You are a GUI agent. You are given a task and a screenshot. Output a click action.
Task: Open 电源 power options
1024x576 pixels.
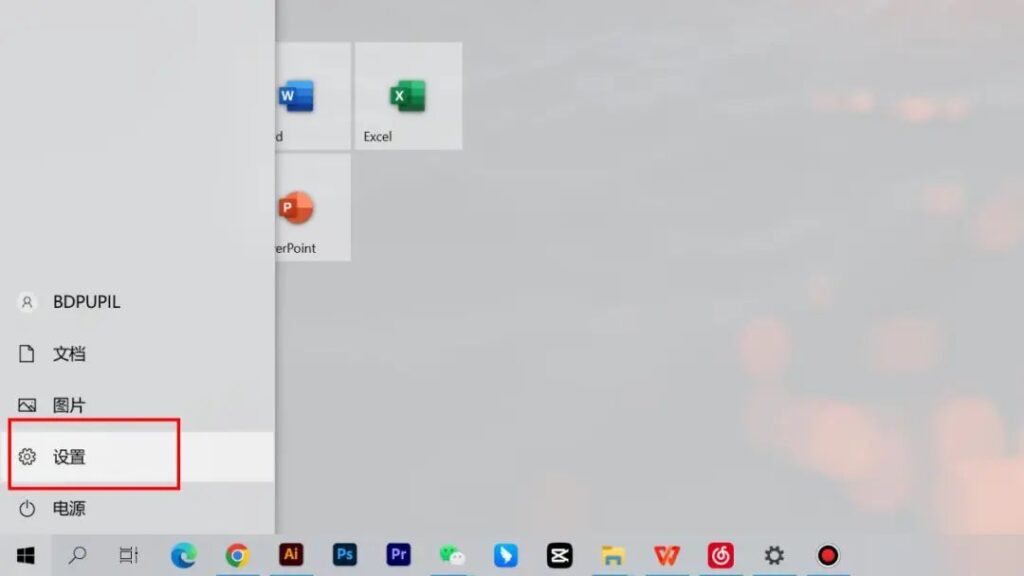click(137, 508)
